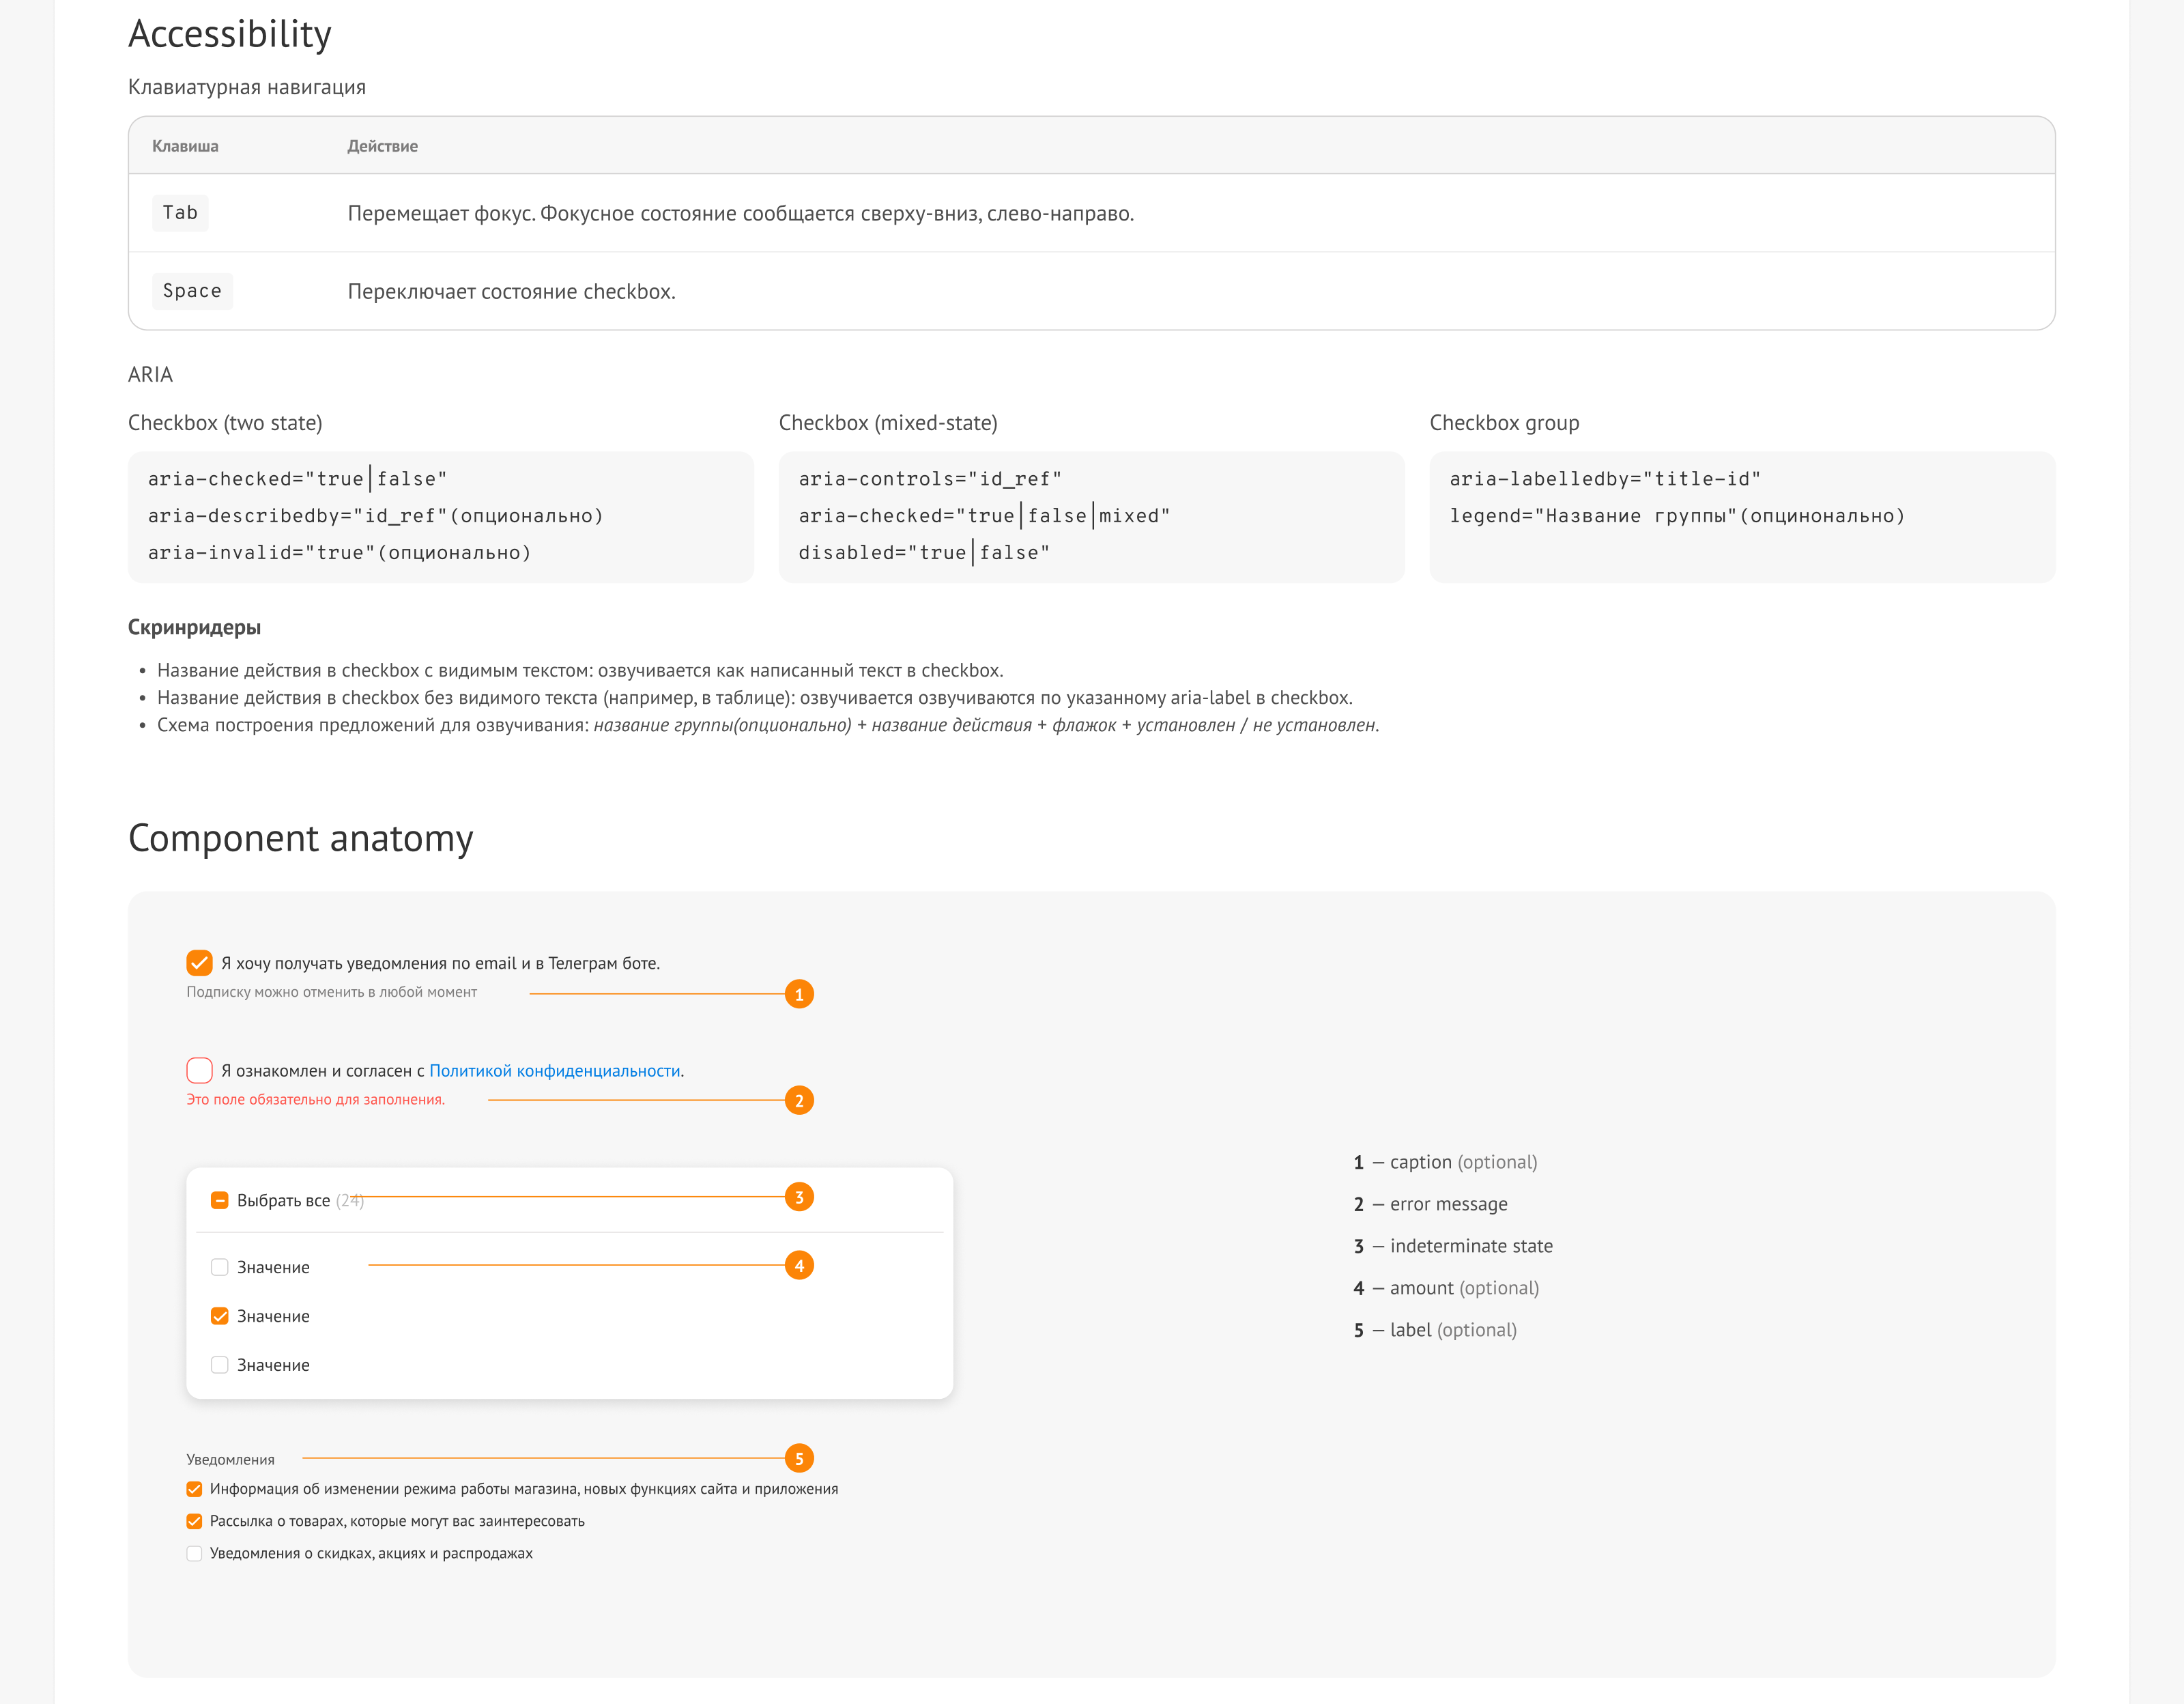The width and height of the screenshot is (2184, 1704).
Task: Open the 'Политикой конфиденциальности' link
Action: coord(555,1070)
